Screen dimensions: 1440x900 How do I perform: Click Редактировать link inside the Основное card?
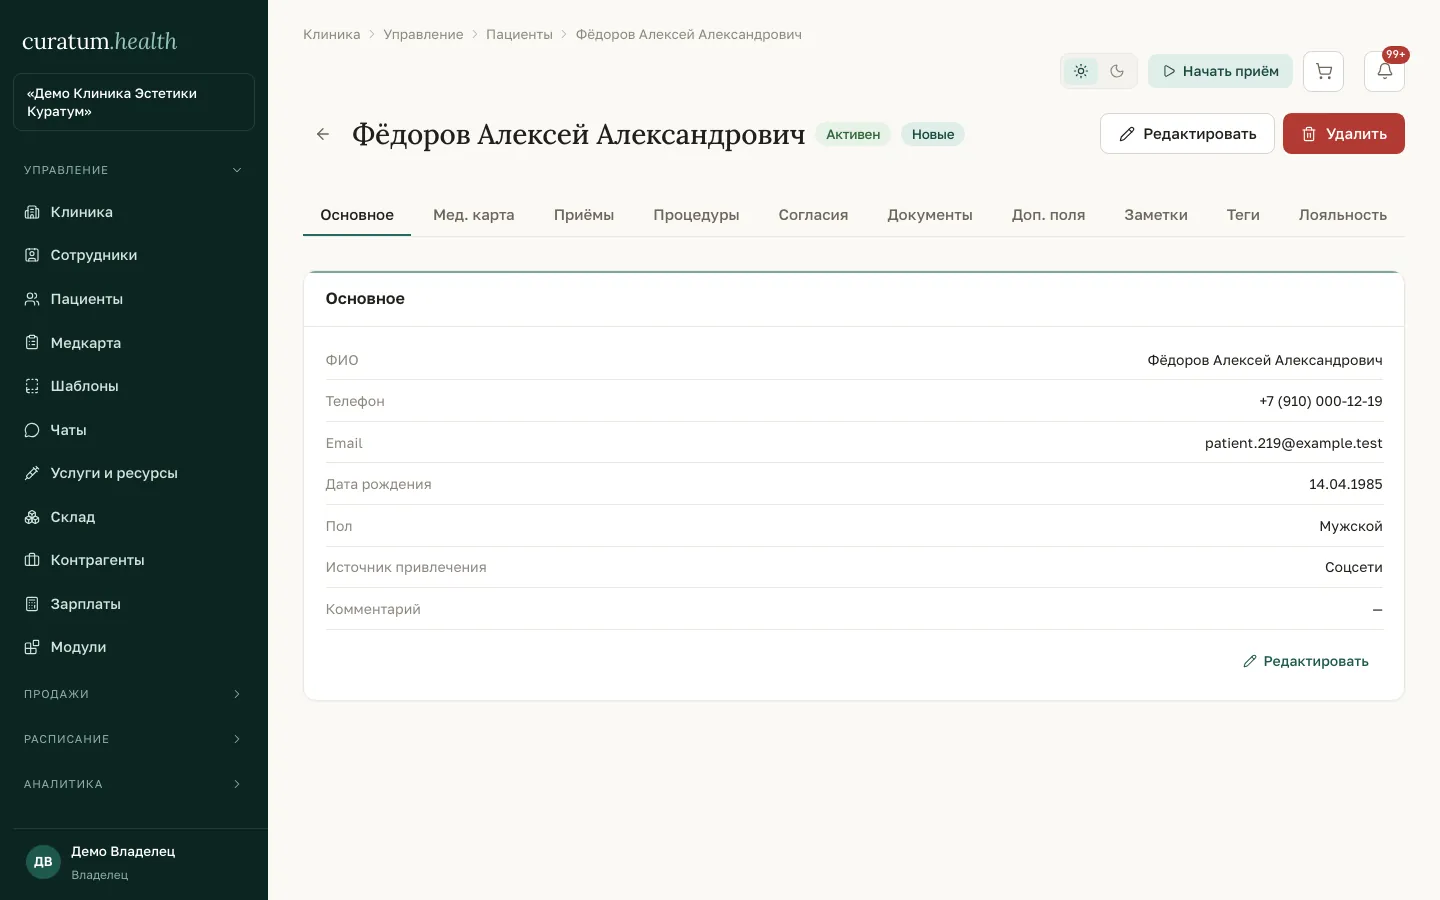tap(1306, 661)
